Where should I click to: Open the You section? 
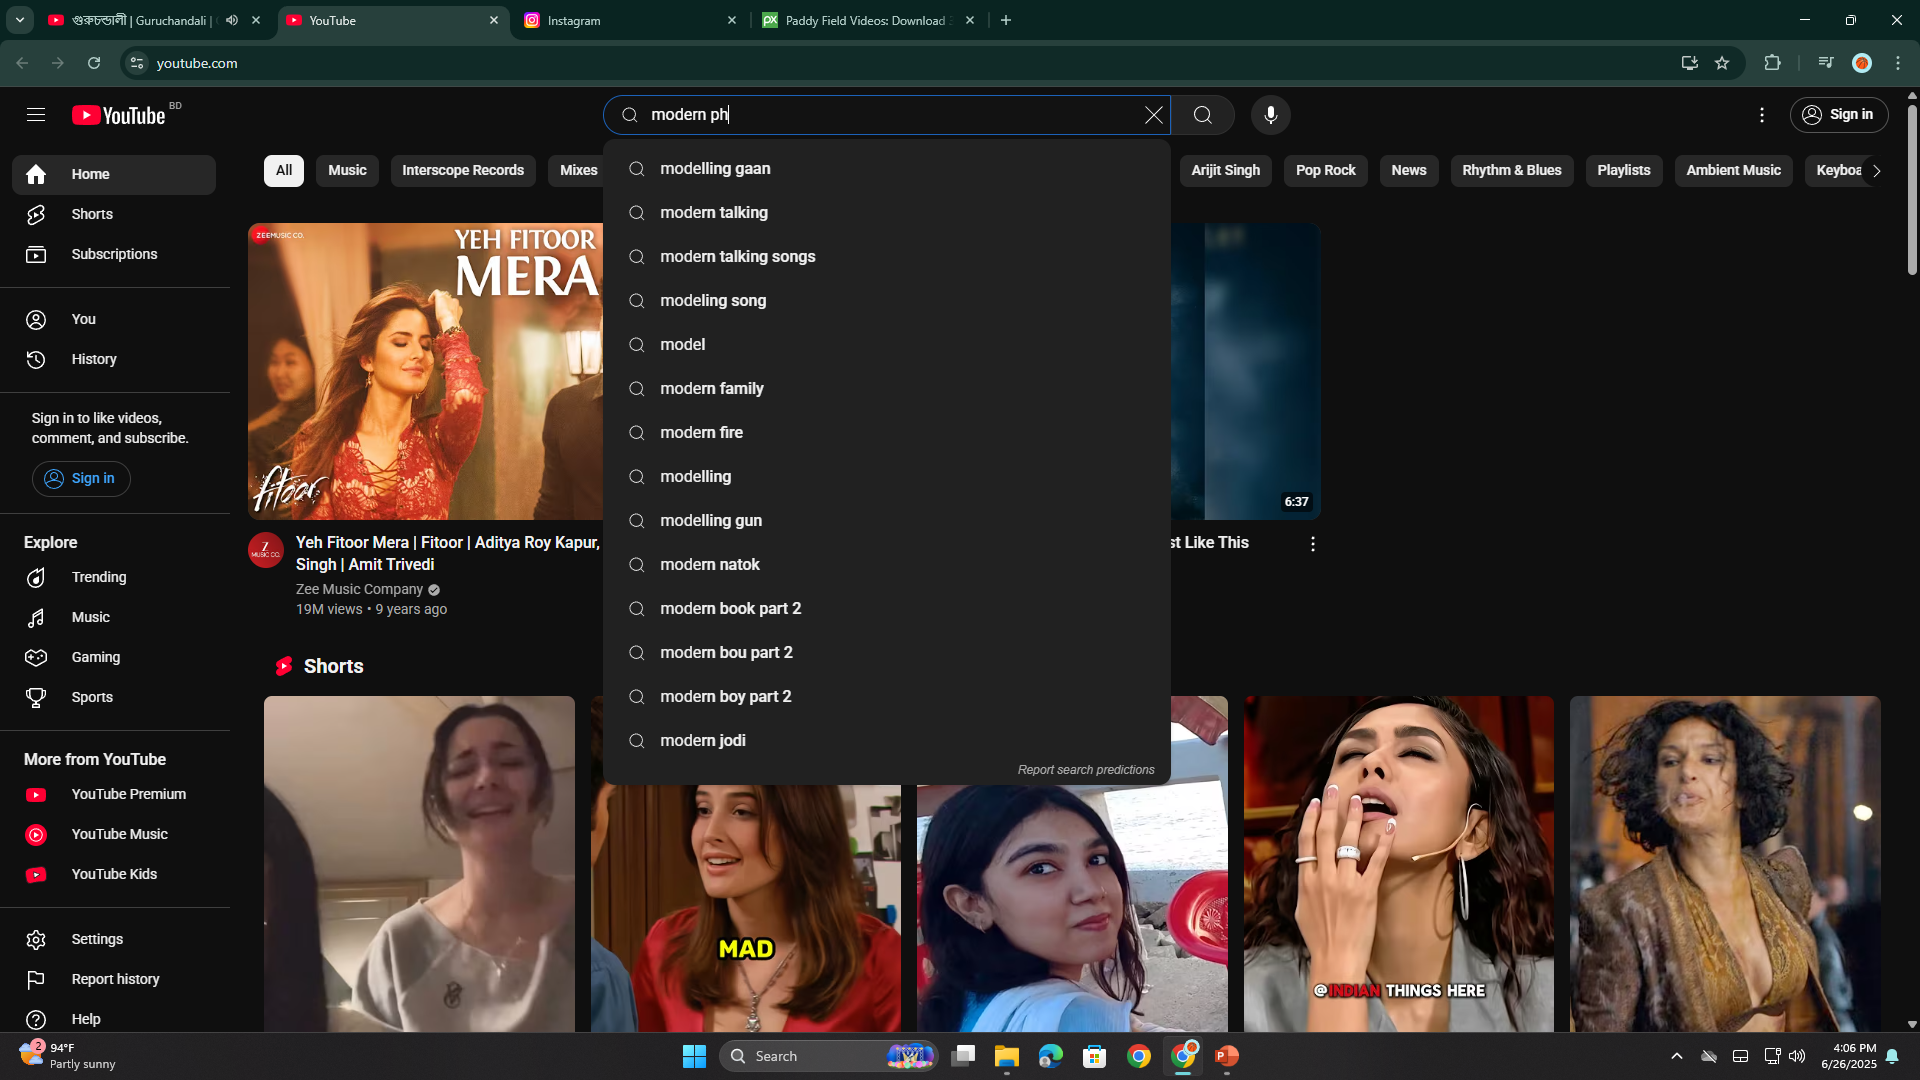click(114, 319)
